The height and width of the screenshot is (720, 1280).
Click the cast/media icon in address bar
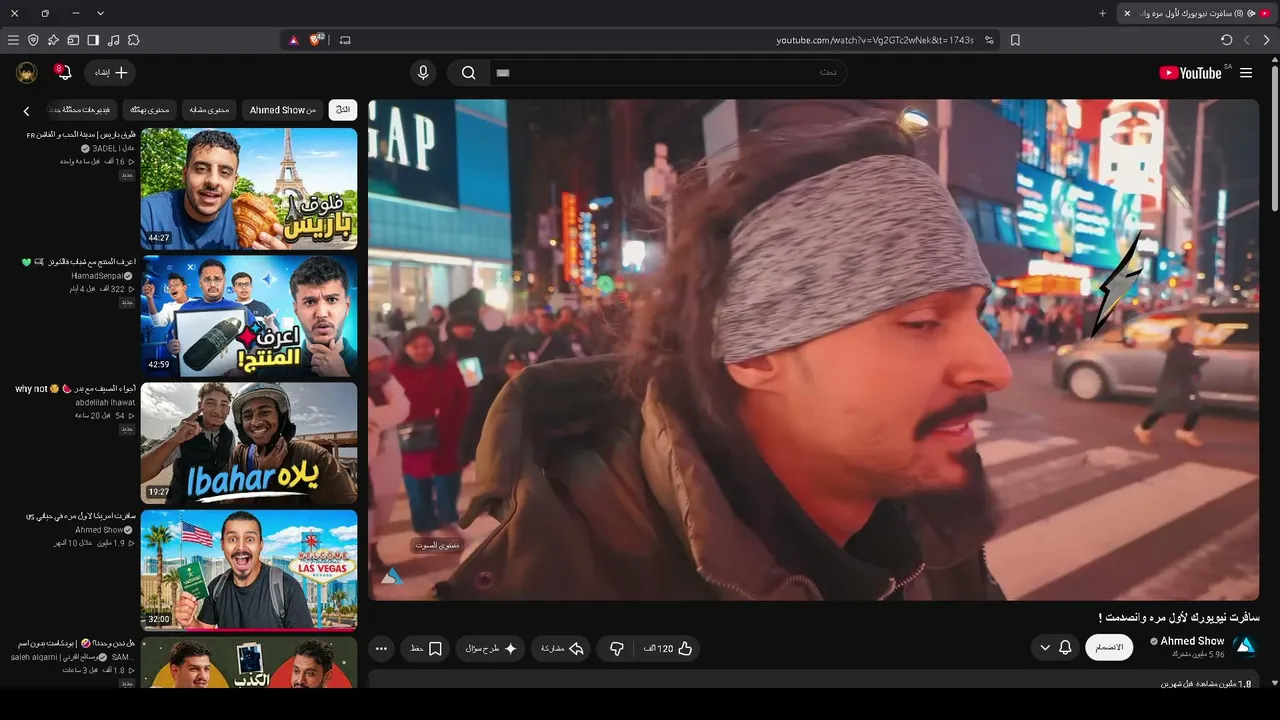pos(346,40)
